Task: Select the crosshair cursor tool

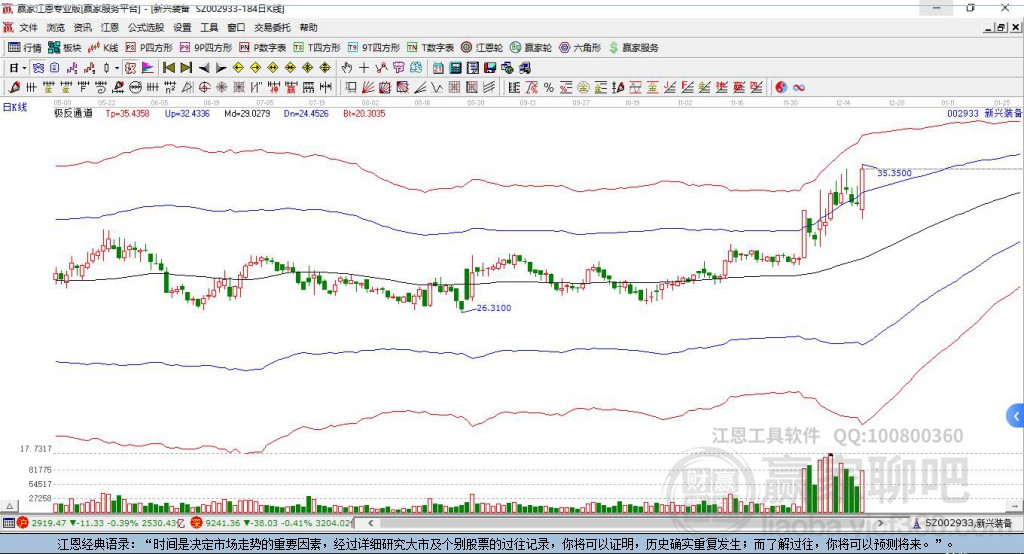Action: pyautogui.click(x=364, y=68)
